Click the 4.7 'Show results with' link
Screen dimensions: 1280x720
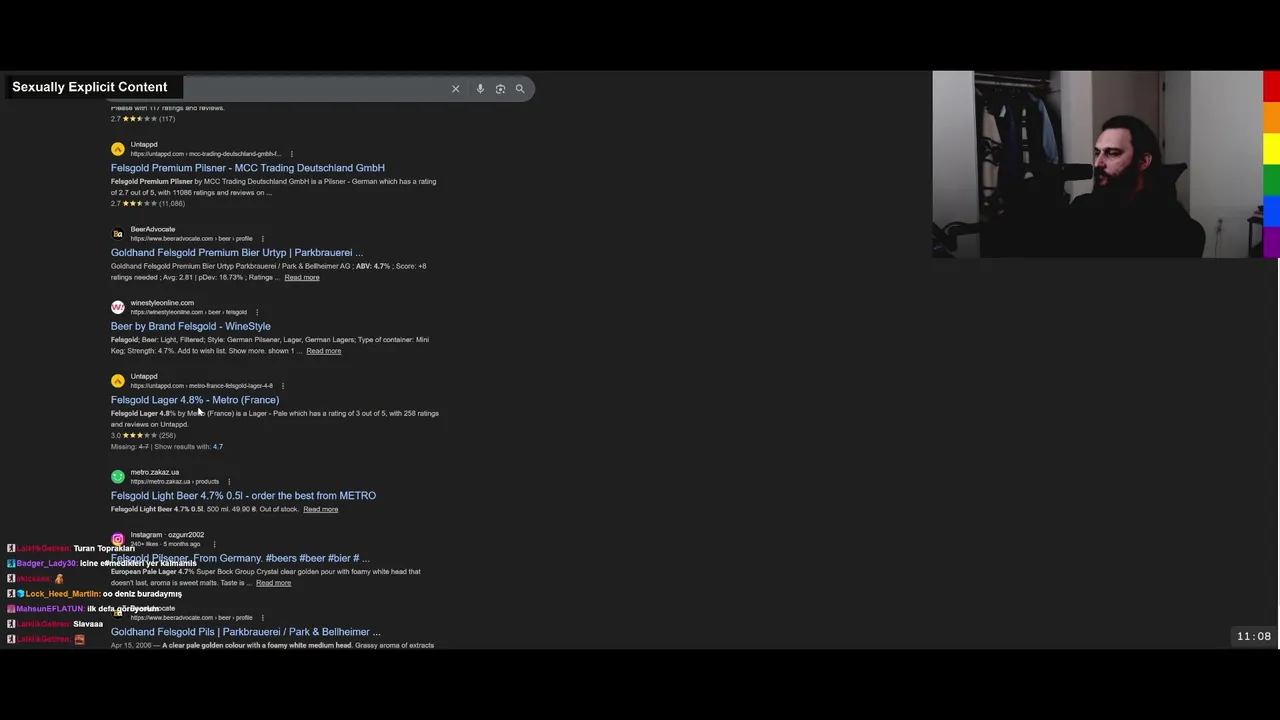(218, 447)
